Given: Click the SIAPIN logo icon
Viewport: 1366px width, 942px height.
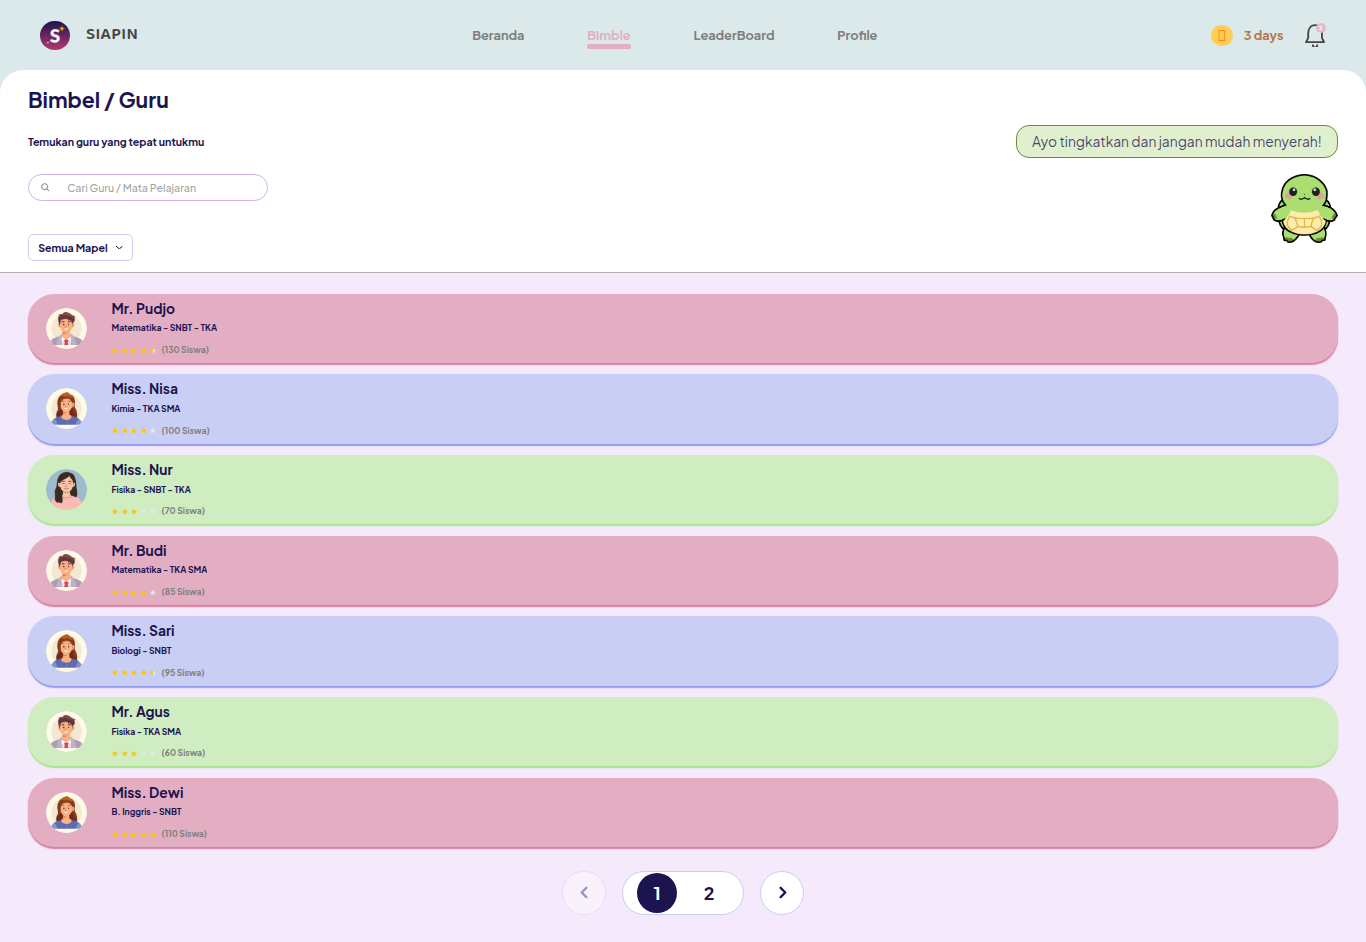Looking at the screenshot, I should coord(55,35).
